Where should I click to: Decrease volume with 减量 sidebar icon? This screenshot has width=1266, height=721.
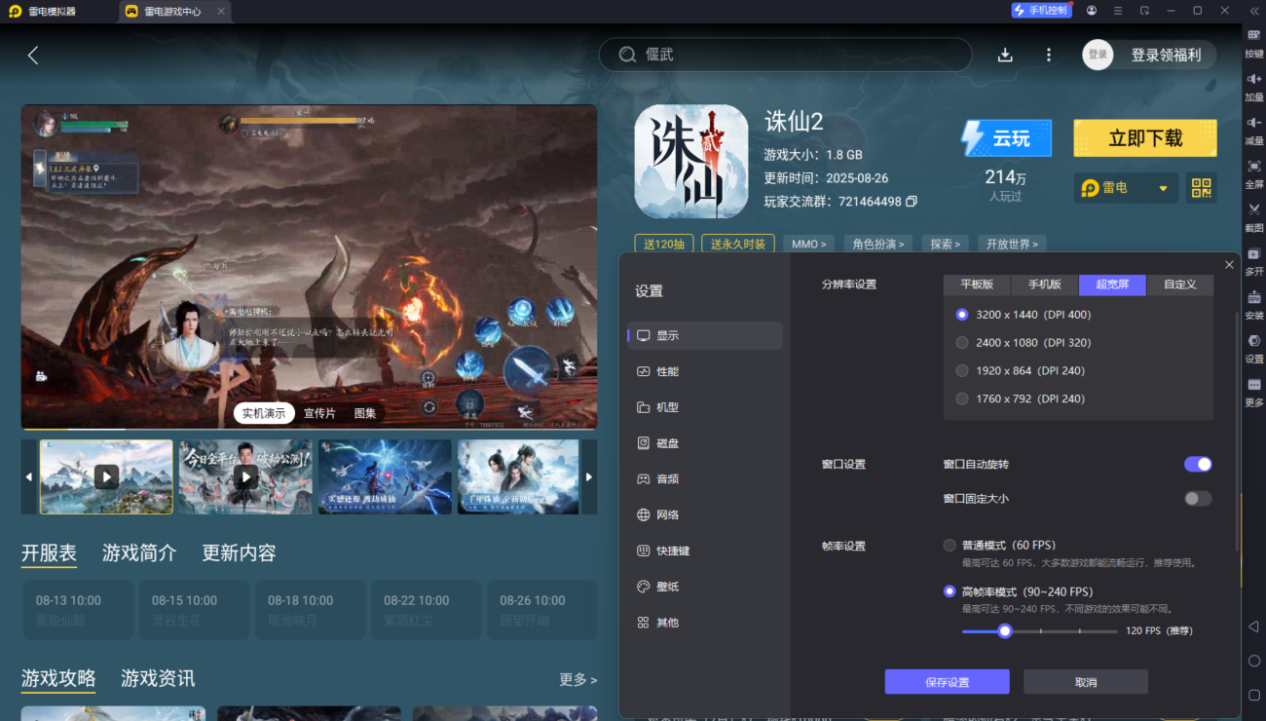pos(1254,131)
